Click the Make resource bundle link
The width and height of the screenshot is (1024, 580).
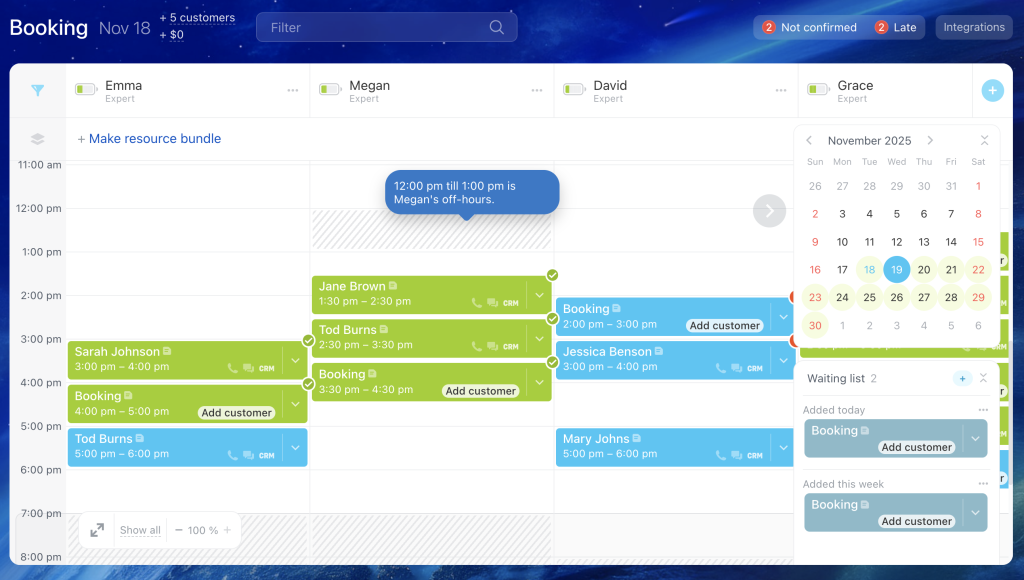149,138
